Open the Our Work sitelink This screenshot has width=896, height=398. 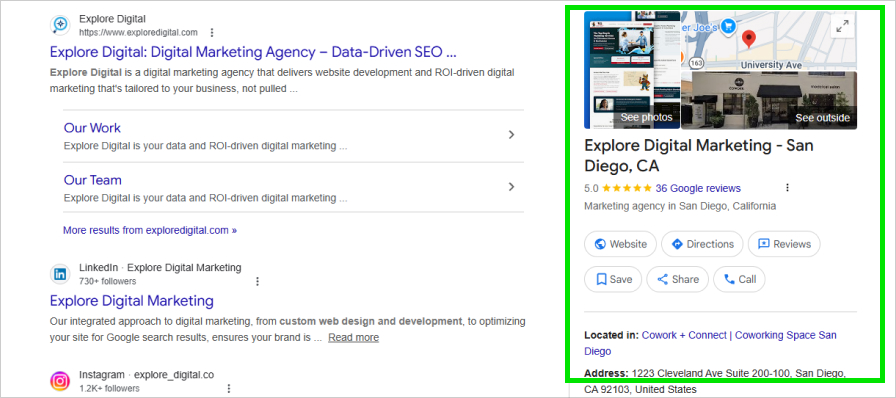click(x=93, y=128)
